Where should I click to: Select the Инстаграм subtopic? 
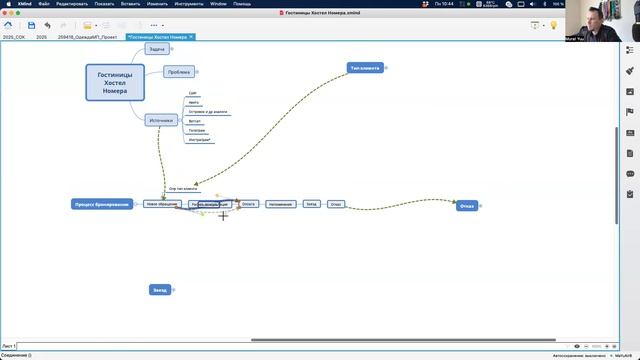(x=200, y=140)
